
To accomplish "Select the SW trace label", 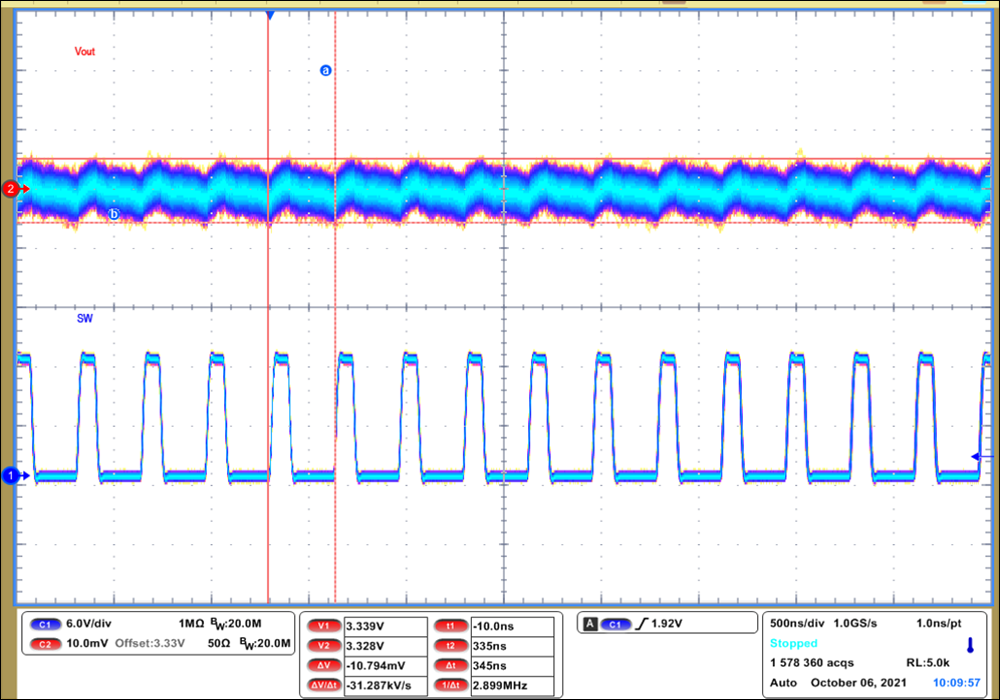I will point(83,318).
